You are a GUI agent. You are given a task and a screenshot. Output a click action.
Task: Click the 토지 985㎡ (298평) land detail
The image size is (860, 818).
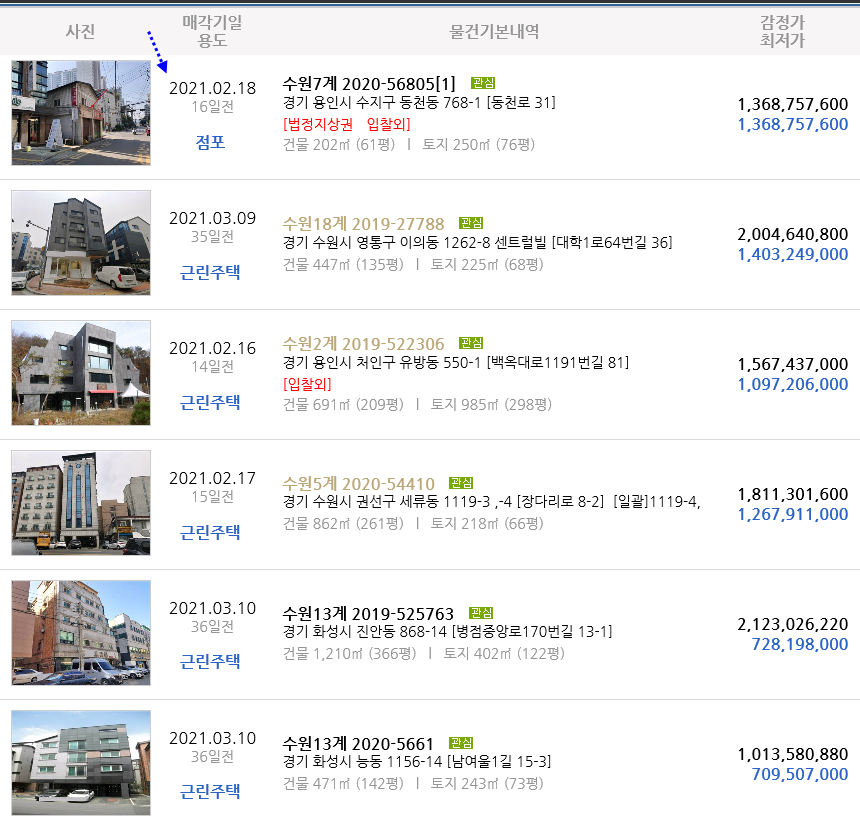pos(491,405)
